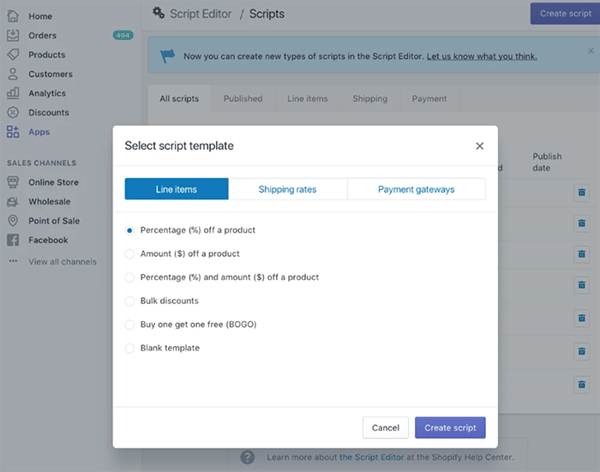
Task: Open the Payment scripts tab
Action: [429, 99]
